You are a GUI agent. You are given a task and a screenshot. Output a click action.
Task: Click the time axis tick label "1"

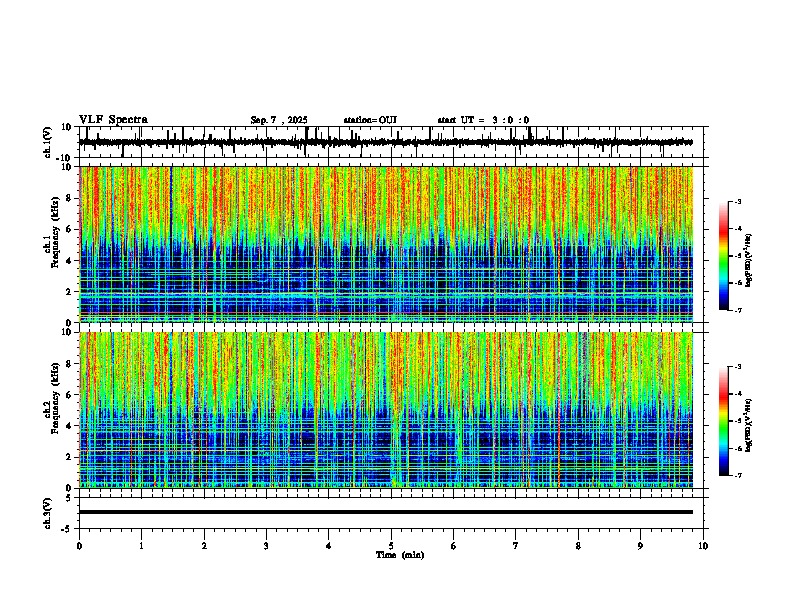click(x=141, y=546)
